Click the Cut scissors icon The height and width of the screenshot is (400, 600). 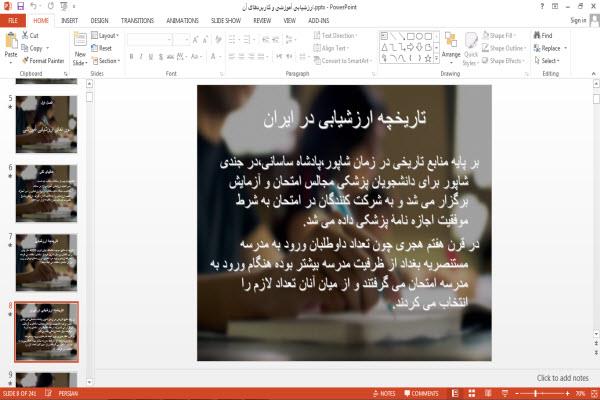[x=25, y=35]
